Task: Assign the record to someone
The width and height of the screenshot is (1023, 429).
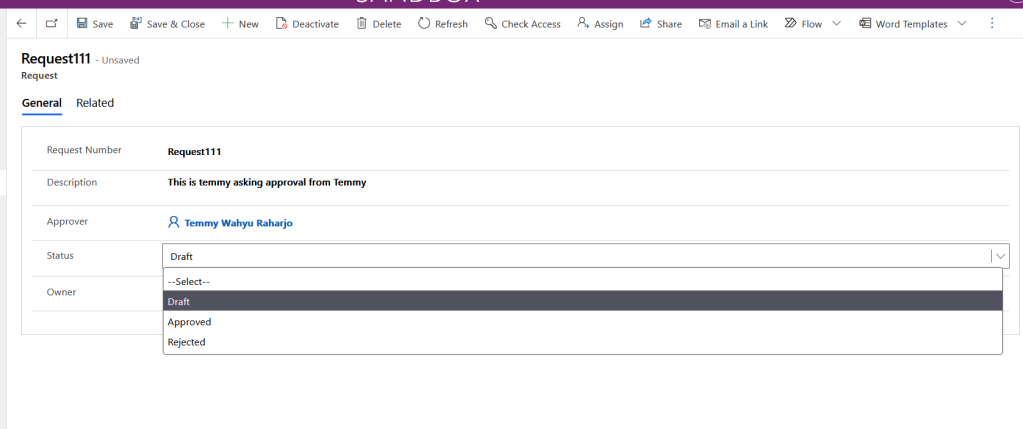Action: pyautogui.click(x=600, y=23)
